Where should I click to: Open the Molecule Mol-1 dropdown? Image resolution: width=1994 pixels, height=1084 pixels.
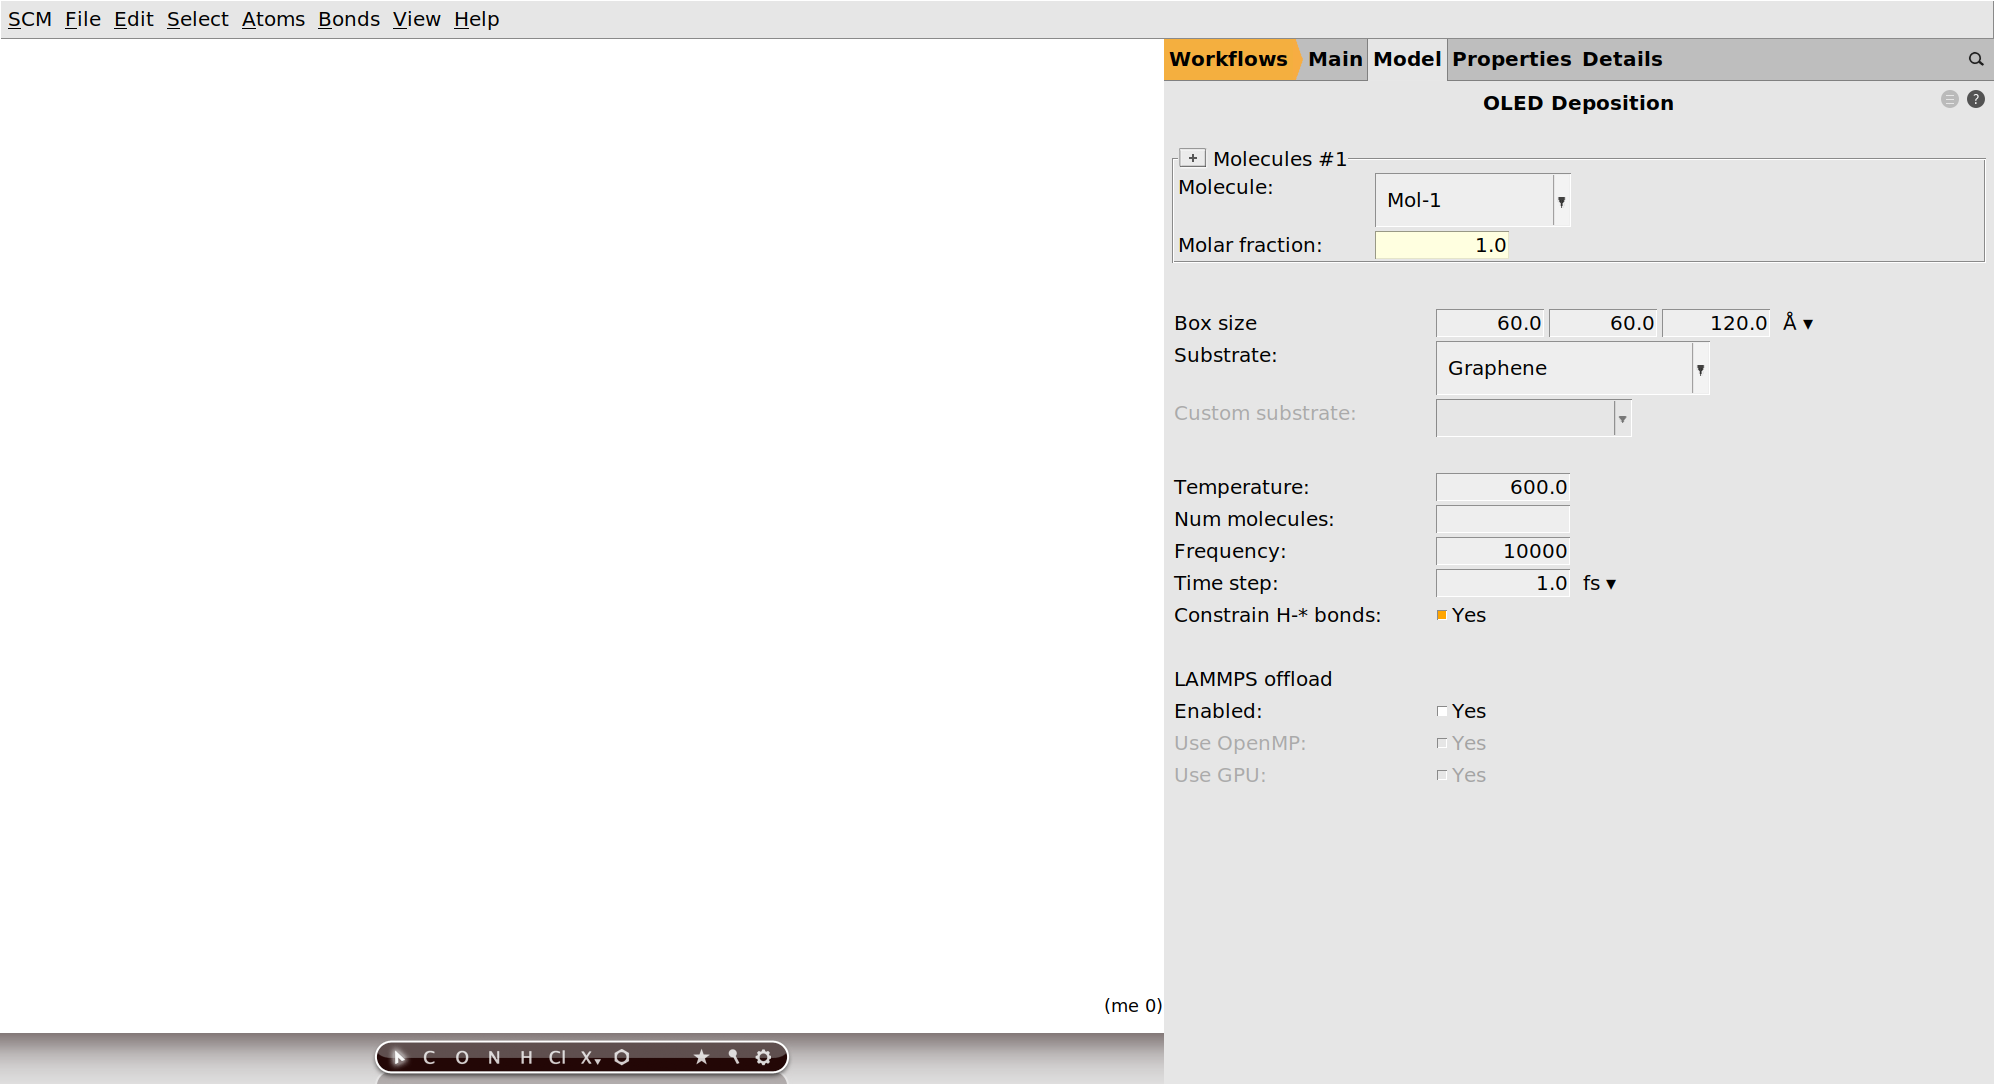click(x=1473, y=200)
